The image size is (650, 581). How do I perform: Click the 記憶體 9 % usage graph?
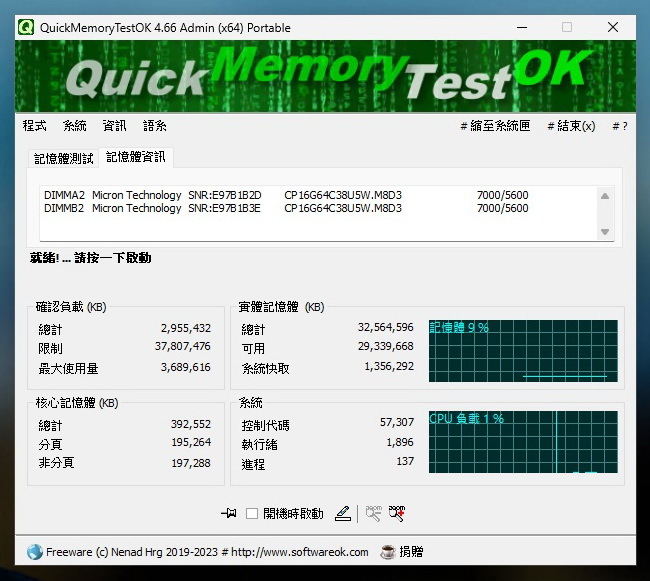(x=523, y=351)
